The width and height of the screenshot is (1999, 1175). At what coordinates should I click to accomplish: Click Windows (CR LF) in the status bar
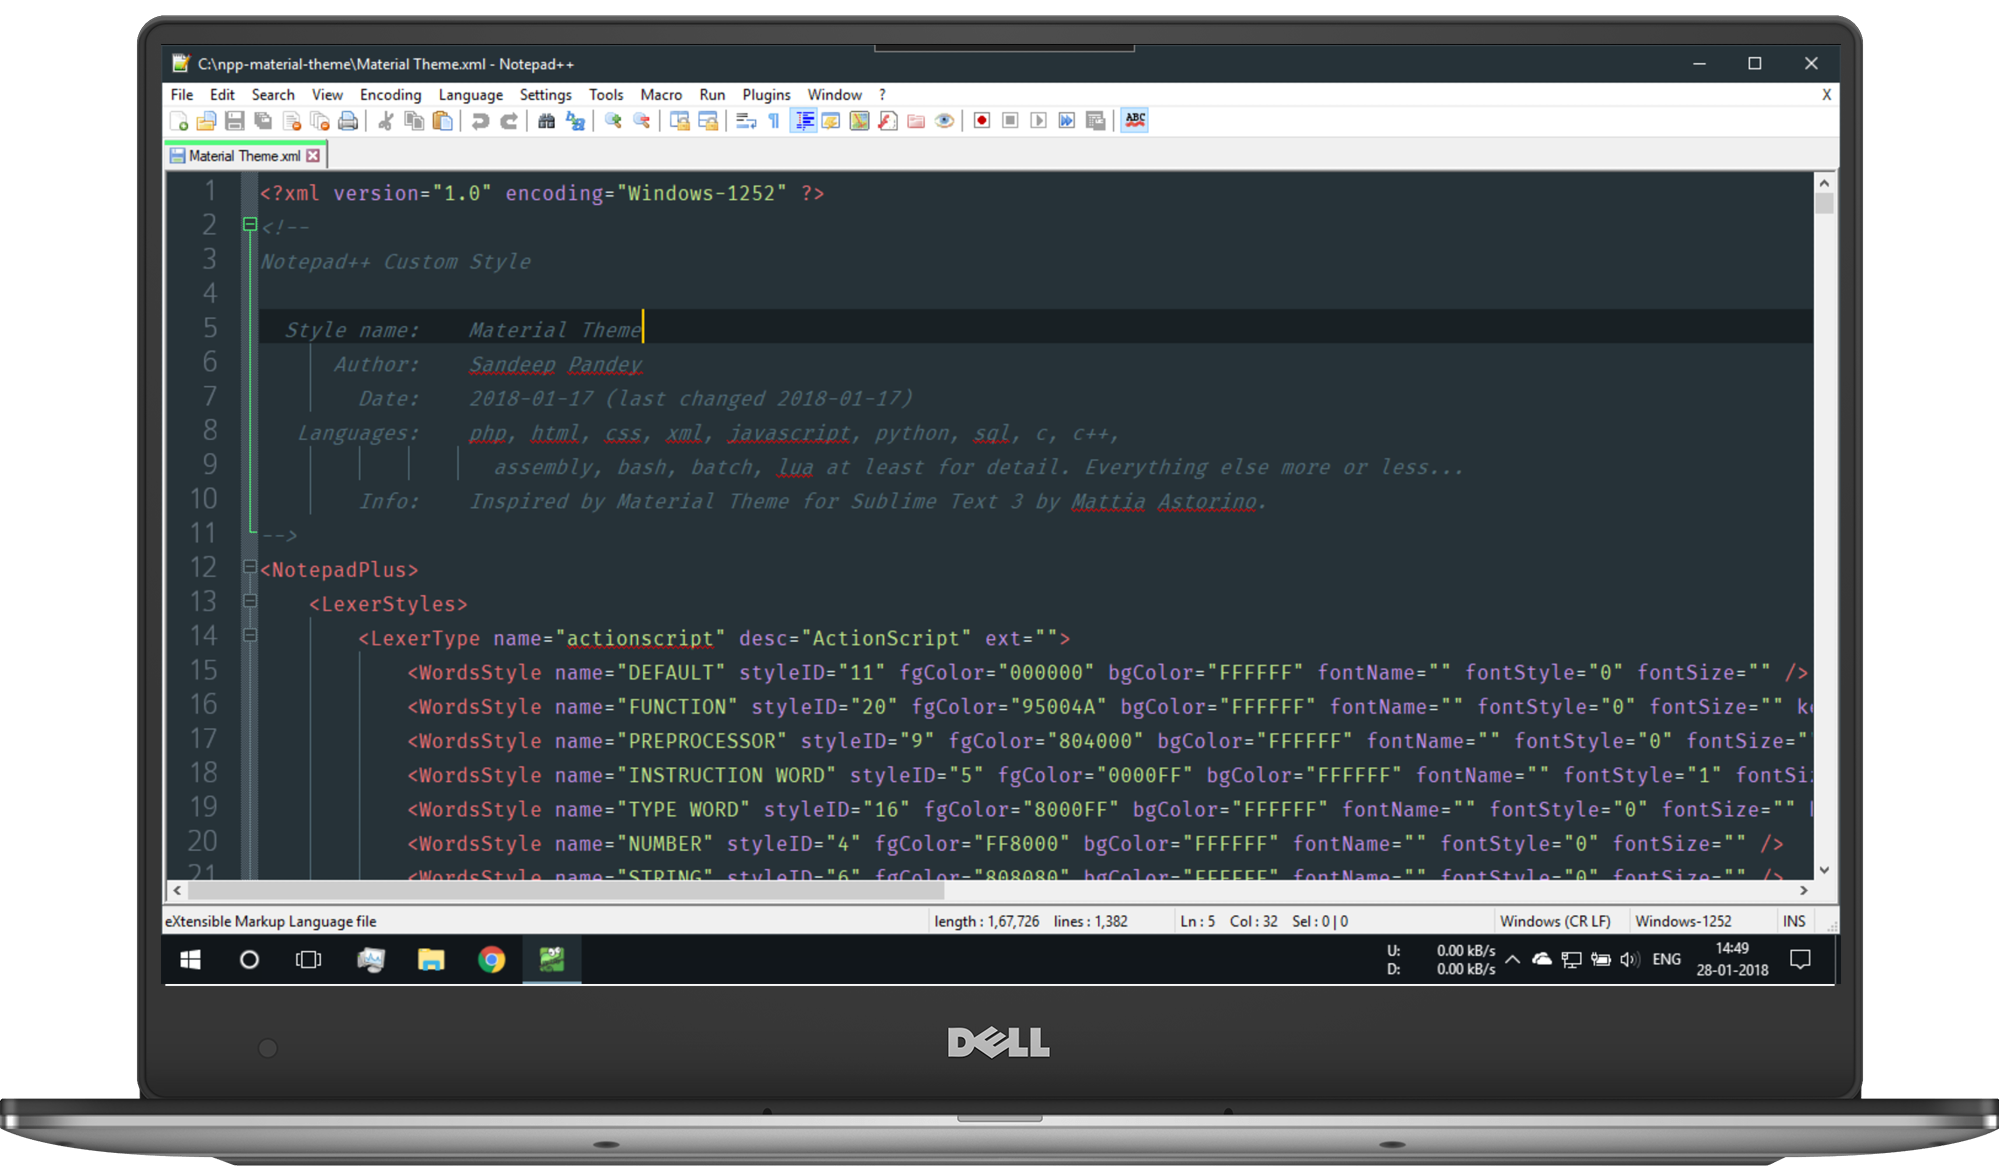click(x=1557, y=920)
